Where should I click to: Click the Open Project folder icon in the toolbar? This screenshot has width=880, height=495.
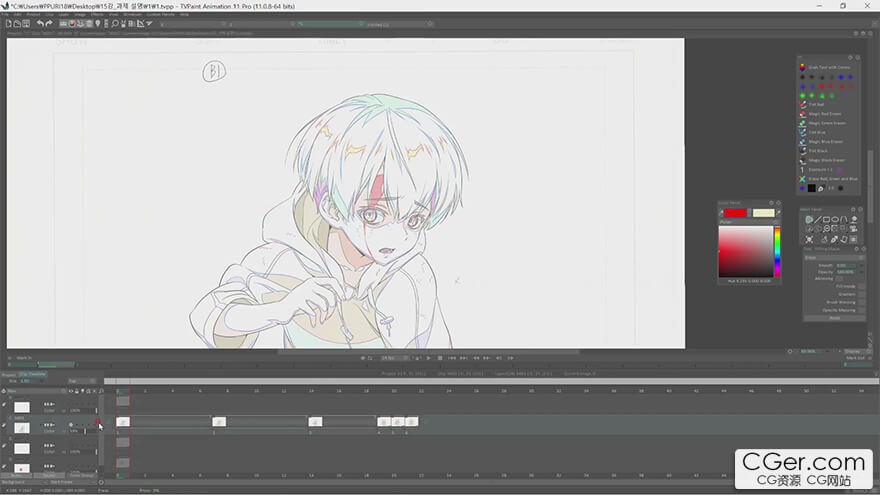pyautogui.click(x=17, y=24)
